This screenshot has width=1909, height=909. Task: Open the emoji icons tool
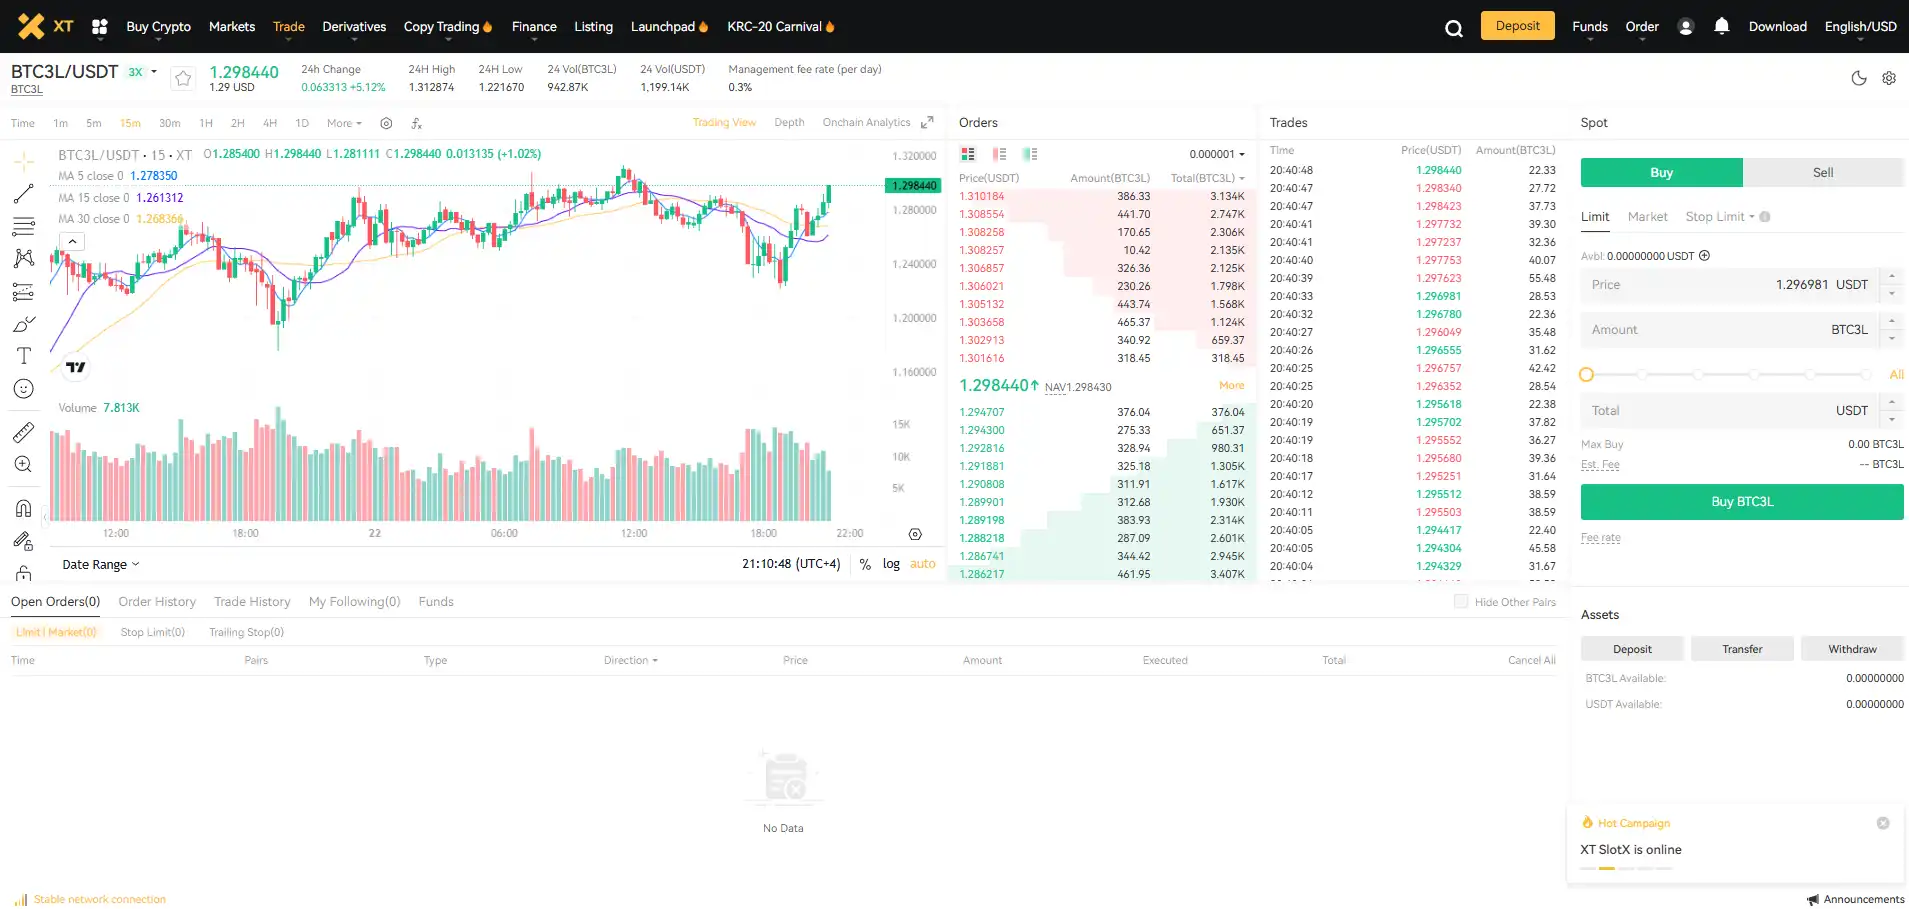pyautogui.click(x=24, y=389)
